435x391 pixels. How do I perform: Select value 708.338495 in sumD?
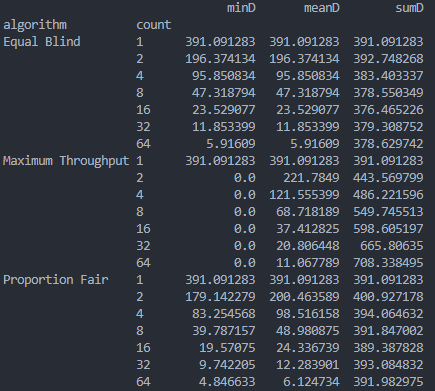point(388,263)
